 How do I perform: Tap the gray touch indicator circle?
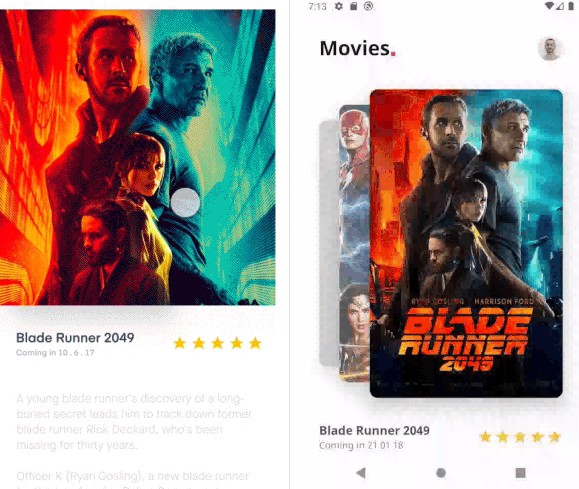[185, 202]
